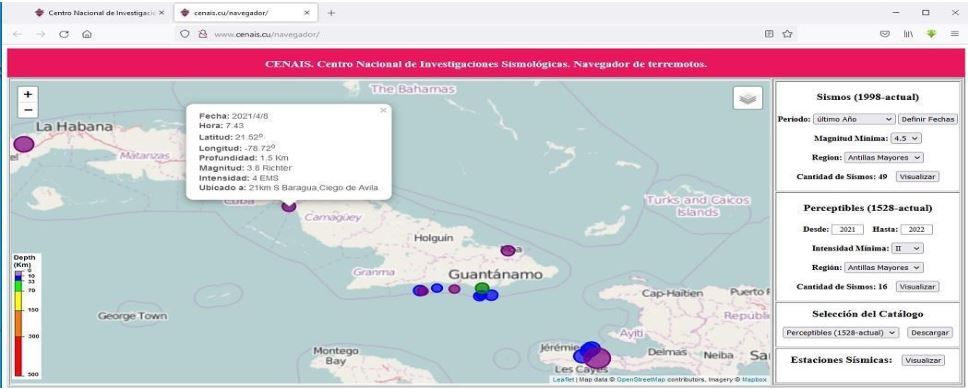Click the Holguín map label
This screenshot has height=389, width=968.
click(x=434, y=238)
